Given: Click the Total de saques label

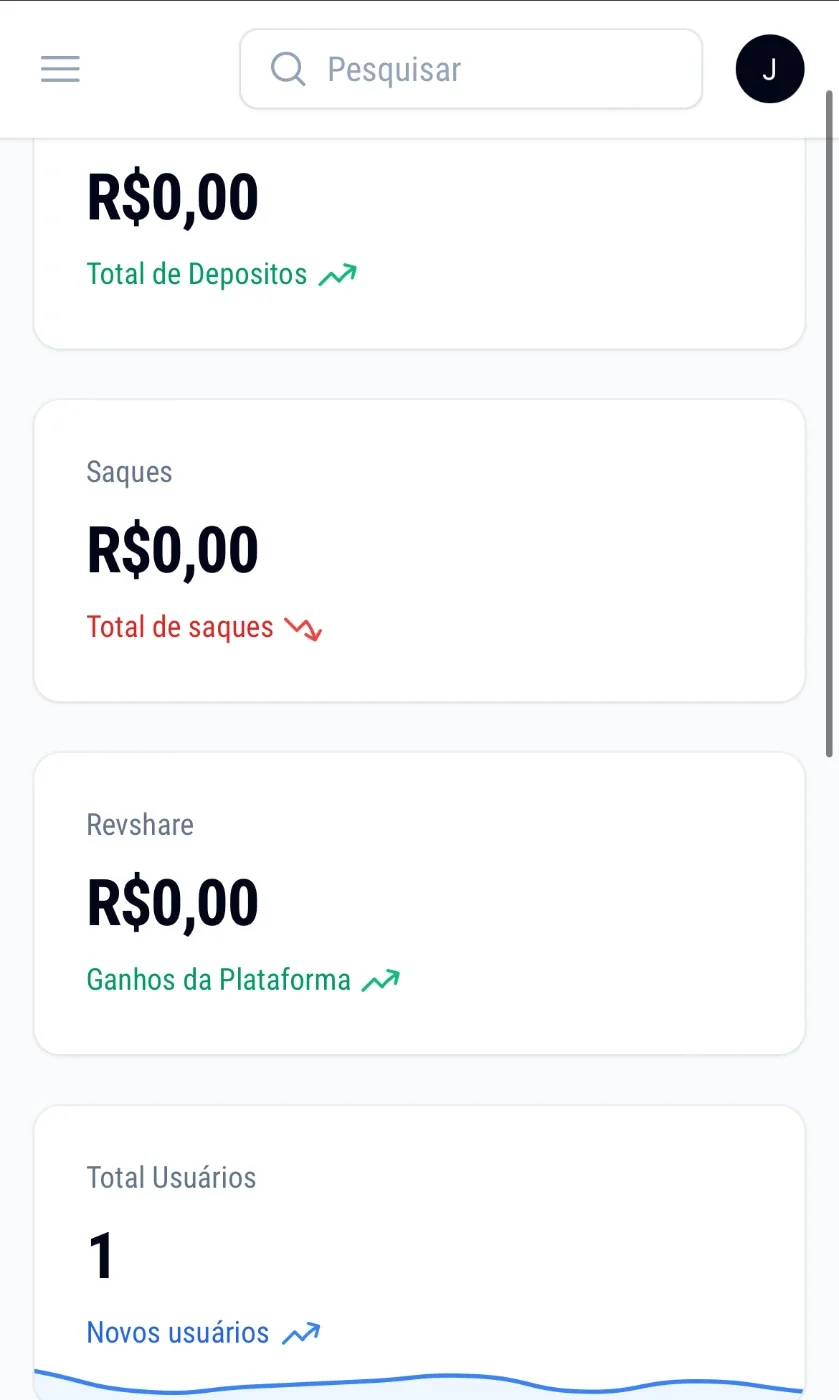Looking at the screenshot, I should 180,627.
